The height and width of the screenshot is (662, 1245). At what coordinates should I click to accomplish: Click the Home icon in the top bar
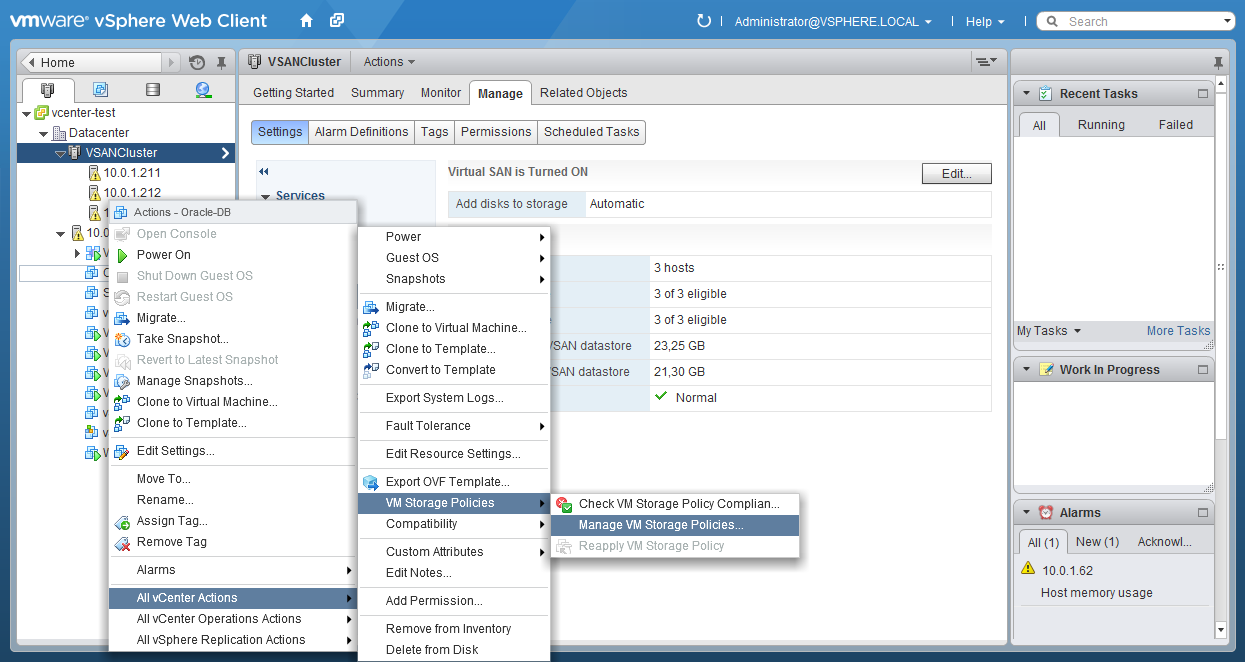point(306,19)
